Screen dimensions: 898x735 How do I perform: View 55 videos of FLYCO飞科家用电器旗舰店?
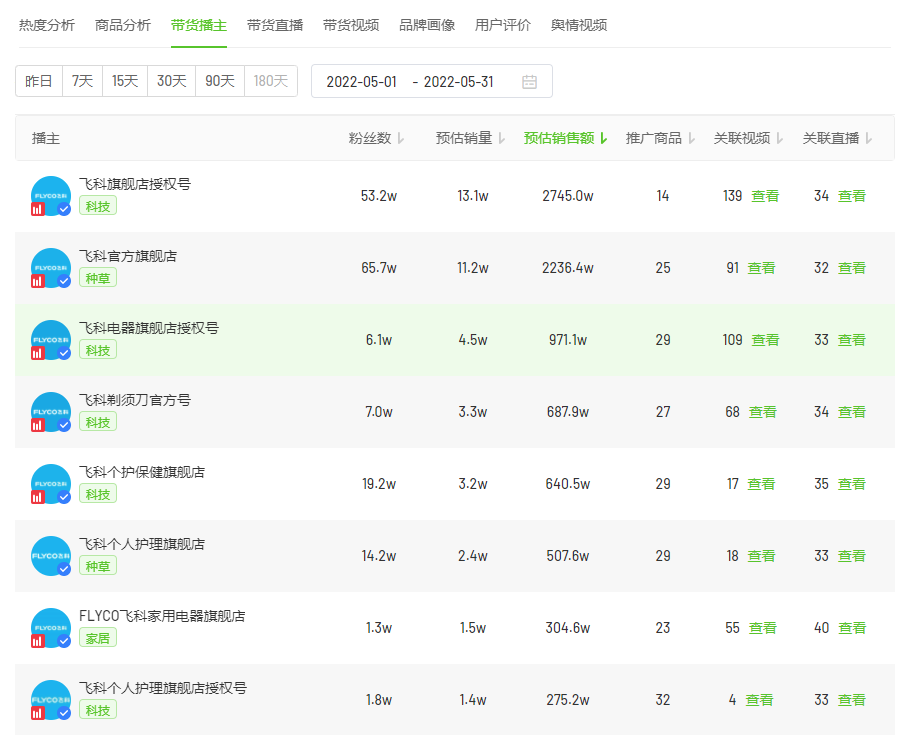click(x=762, y=628)
